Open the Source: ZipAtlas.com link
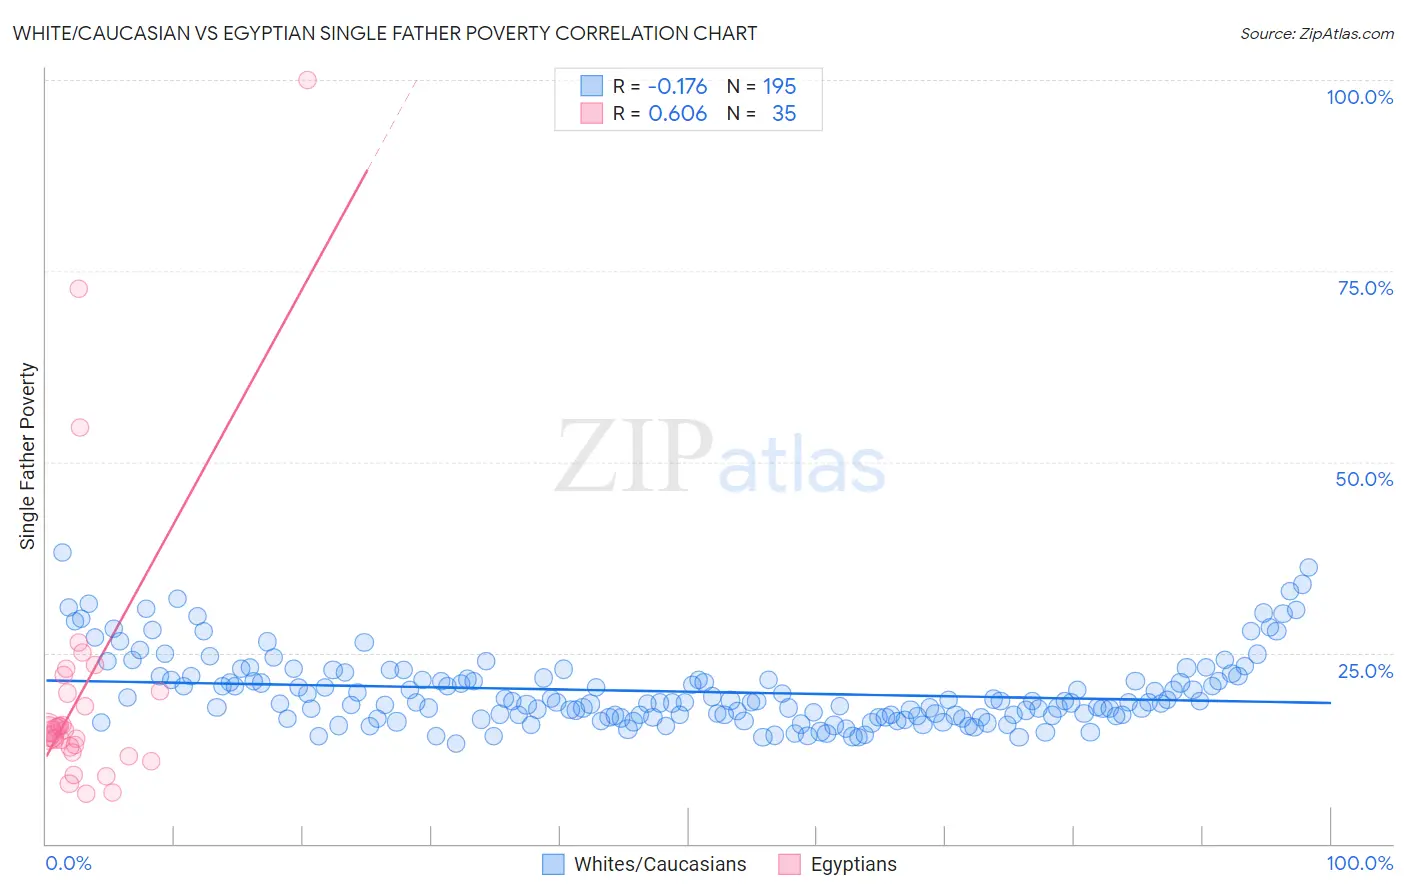Screen dimensions: 1406x892 (x=1317, y=33)
